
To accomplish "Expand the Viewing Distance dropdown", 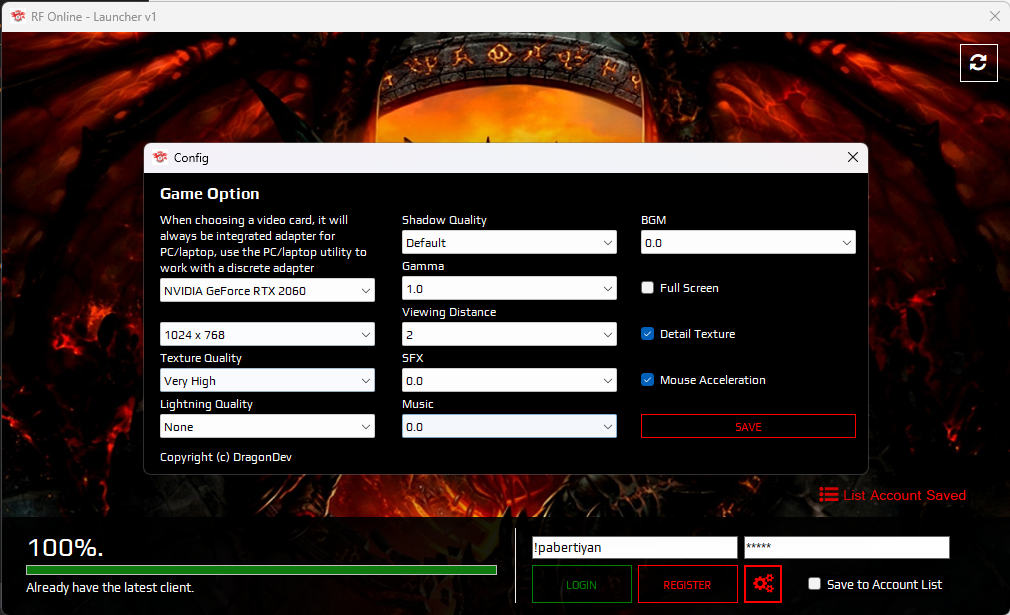I will pos(509,334).
